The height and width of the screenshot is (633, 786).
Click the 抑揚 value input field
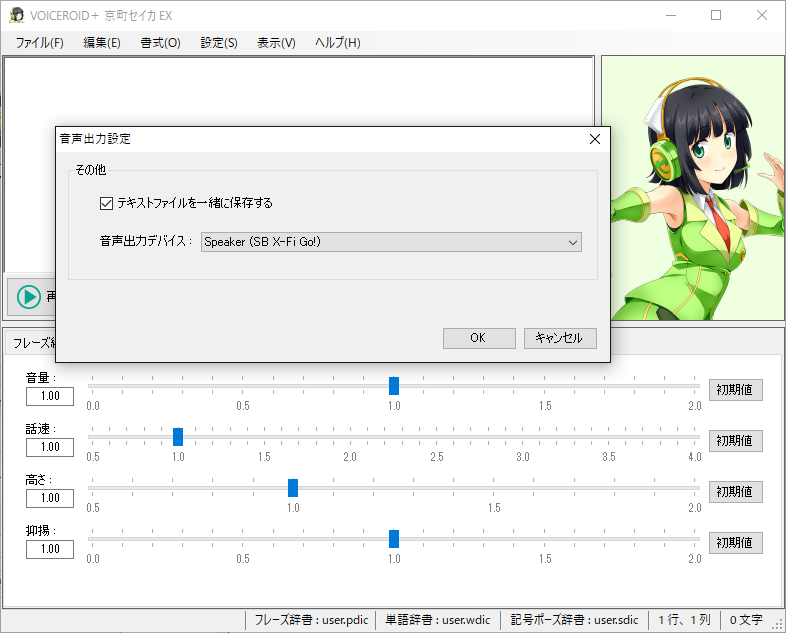[x=50, y=549]
